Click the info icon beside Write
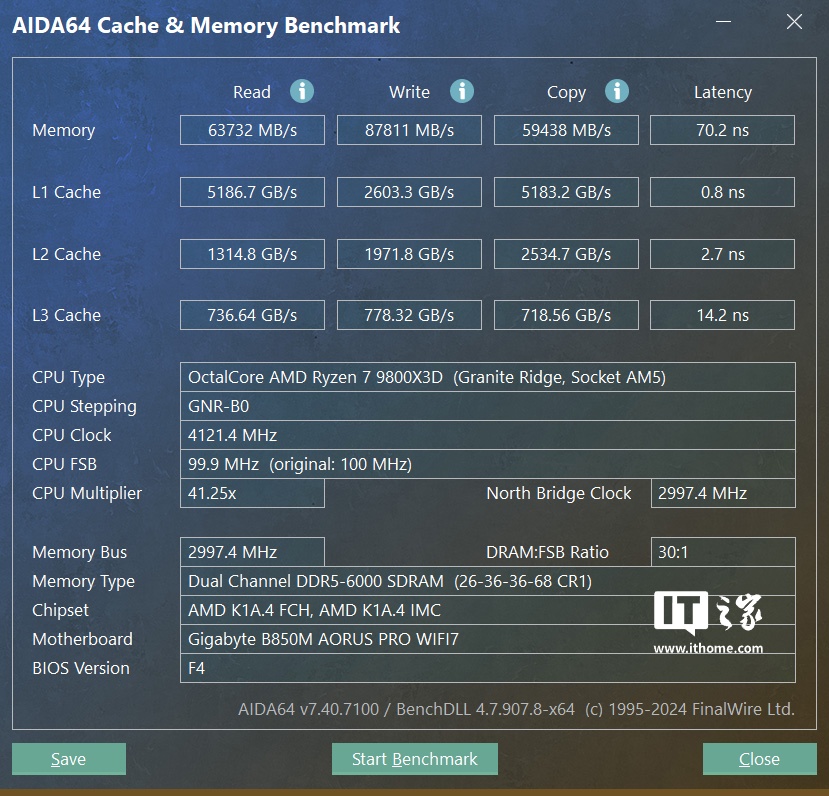This screenshot has width=829, height=796. click(x=461, y=92)
